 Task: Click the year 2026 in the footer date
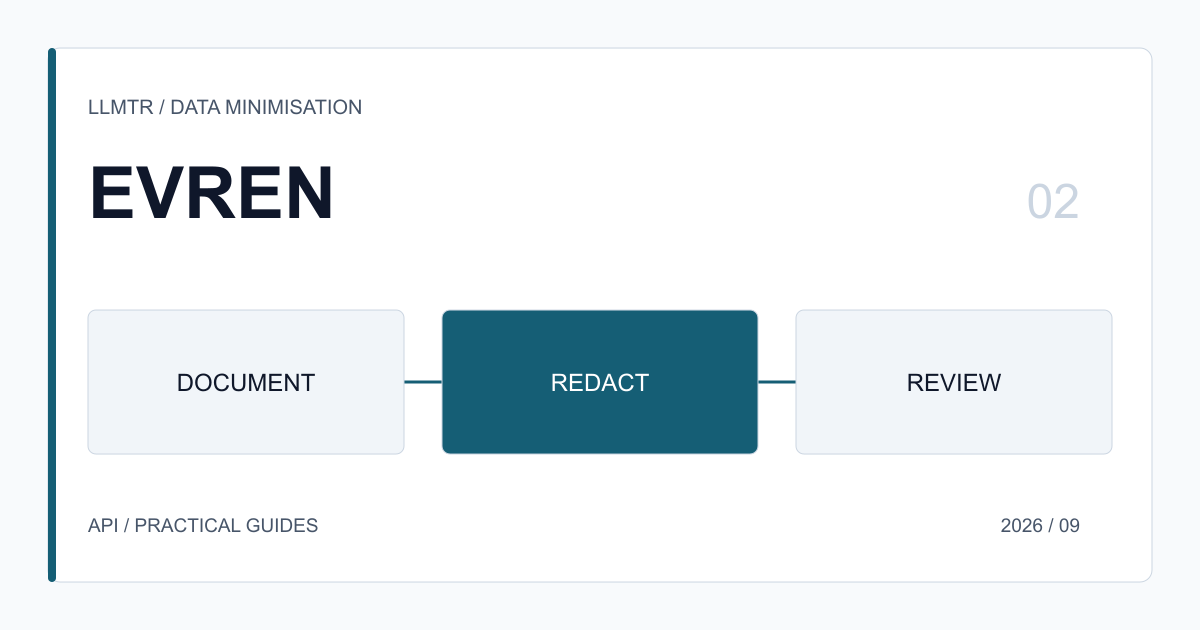tap(1022, 525)
